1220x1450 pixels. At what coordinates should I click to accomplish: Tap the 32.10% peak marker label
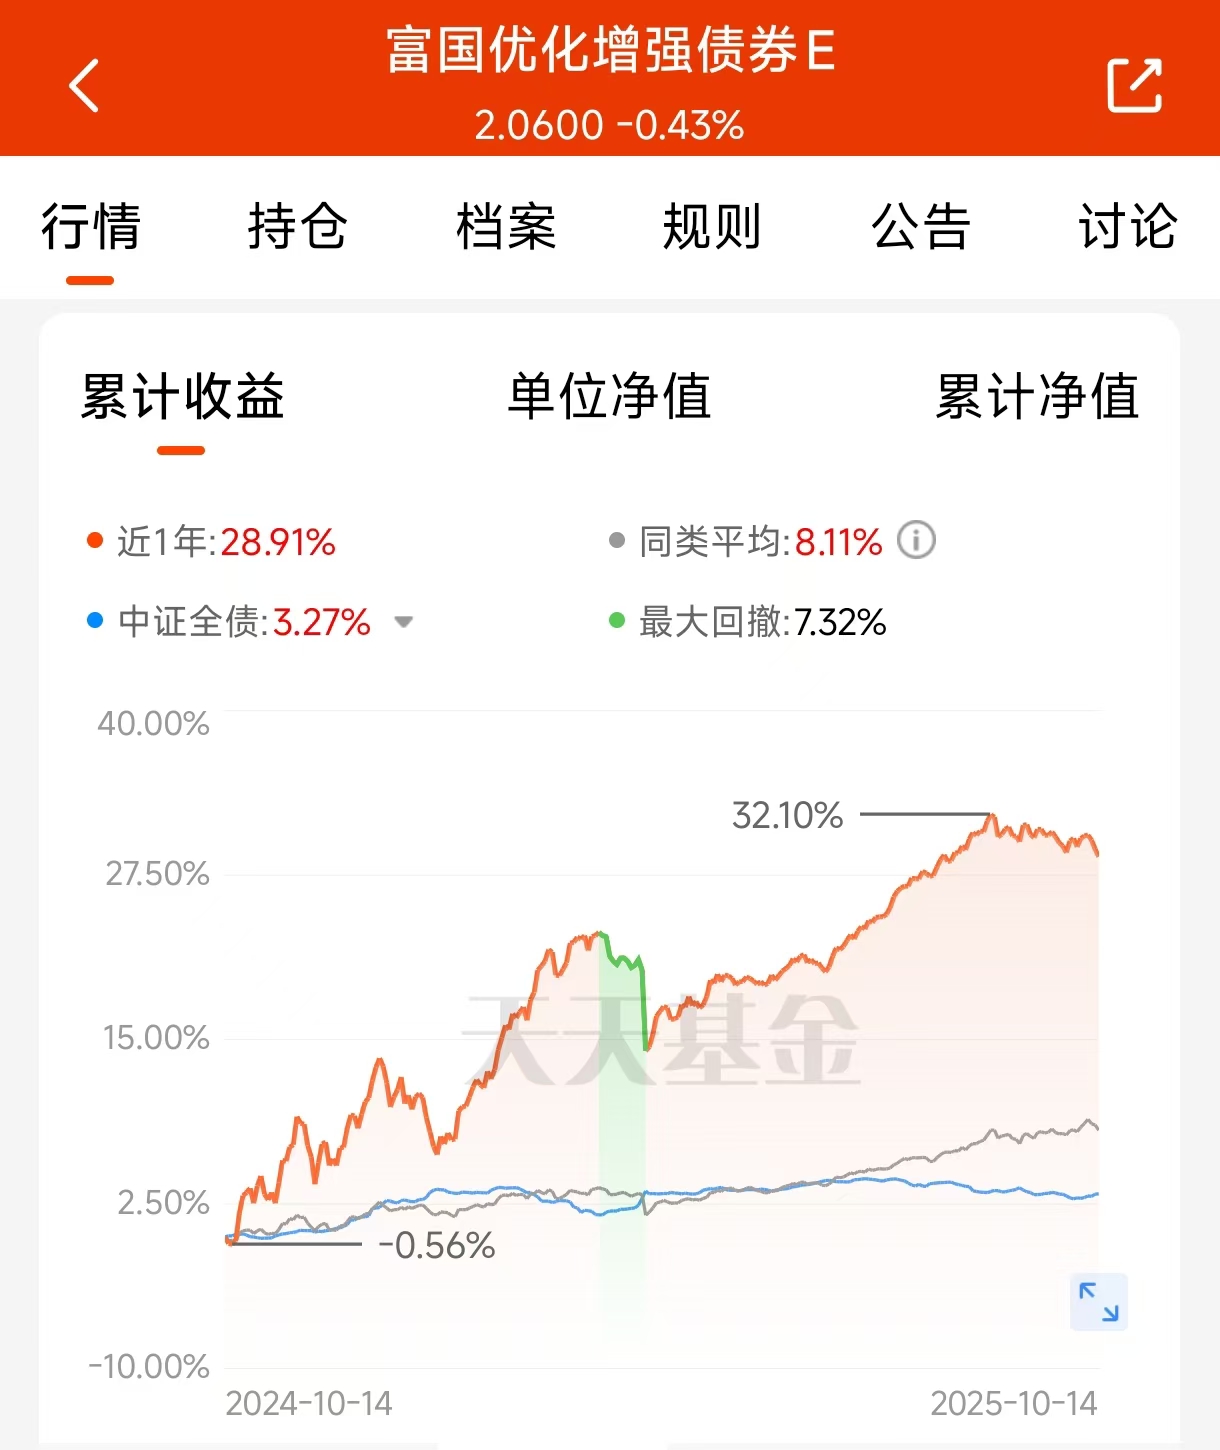pyautogui.click(x=787, y=815)
